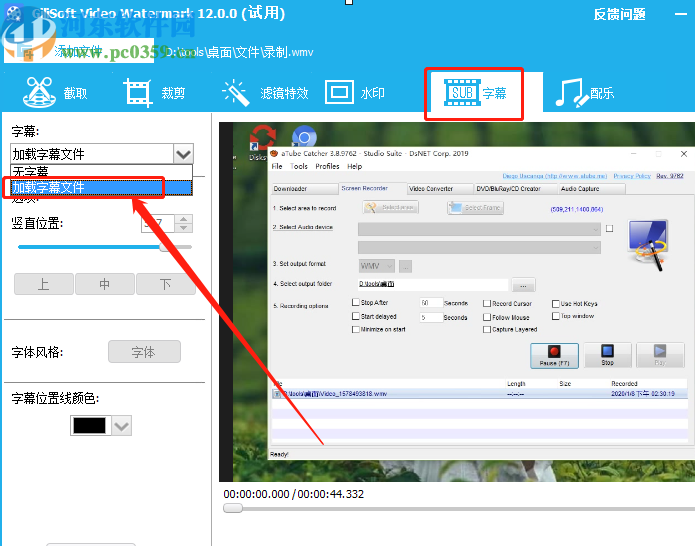Decrease 竖直位置 value with down spinner arrow
The width and height of the screenshot is (695, 546).
click(184, 228)
